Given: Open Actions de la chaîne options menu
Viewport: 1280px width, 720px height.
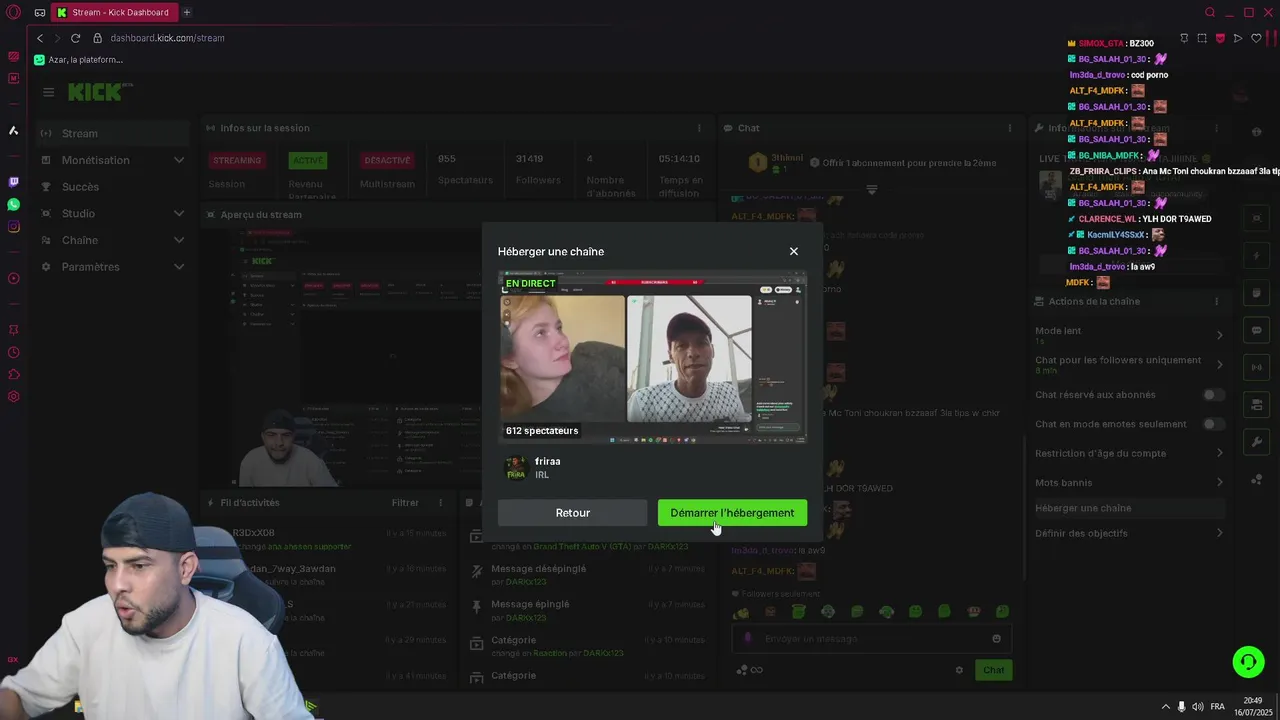Looking at the screenshot, I should click(x=1217, y=301).
